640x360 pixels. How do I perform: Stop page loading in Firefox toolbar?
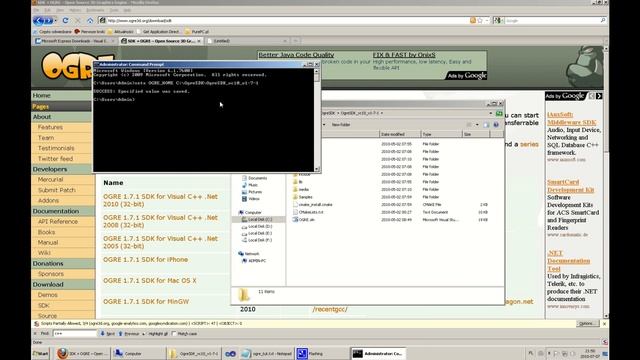[x=78, y=20]
